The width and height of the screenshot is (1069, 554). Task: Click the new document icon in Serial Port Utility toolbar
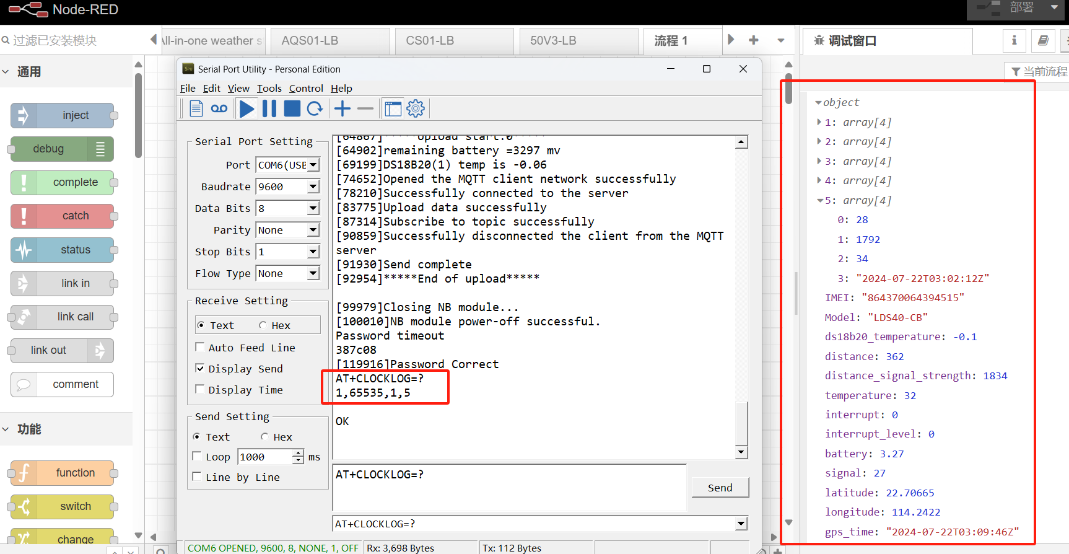pos(196,108)
